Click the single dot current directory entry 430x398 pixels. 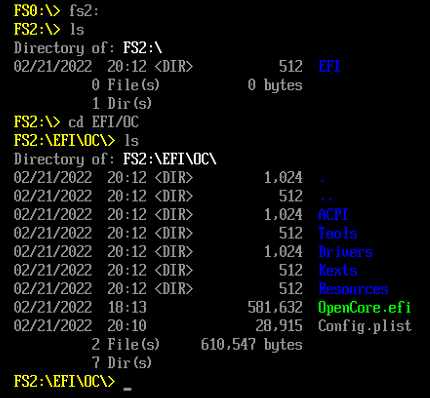322,181
